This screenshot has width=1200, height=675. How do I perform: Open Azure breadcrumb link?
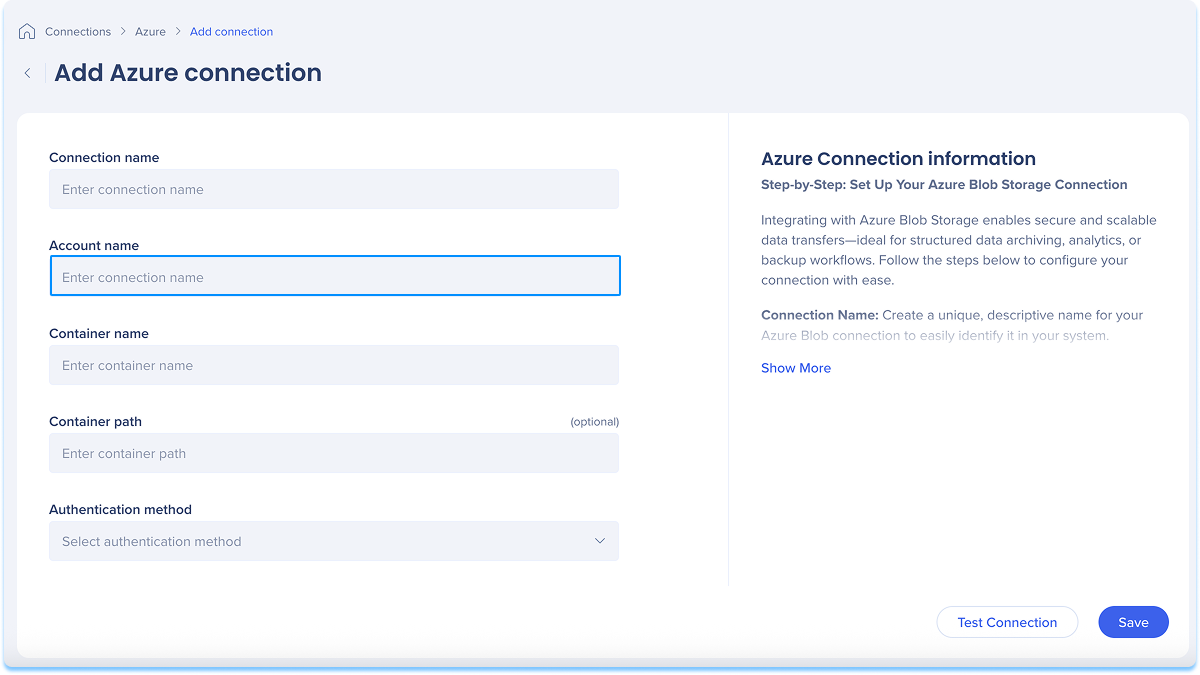151,32
